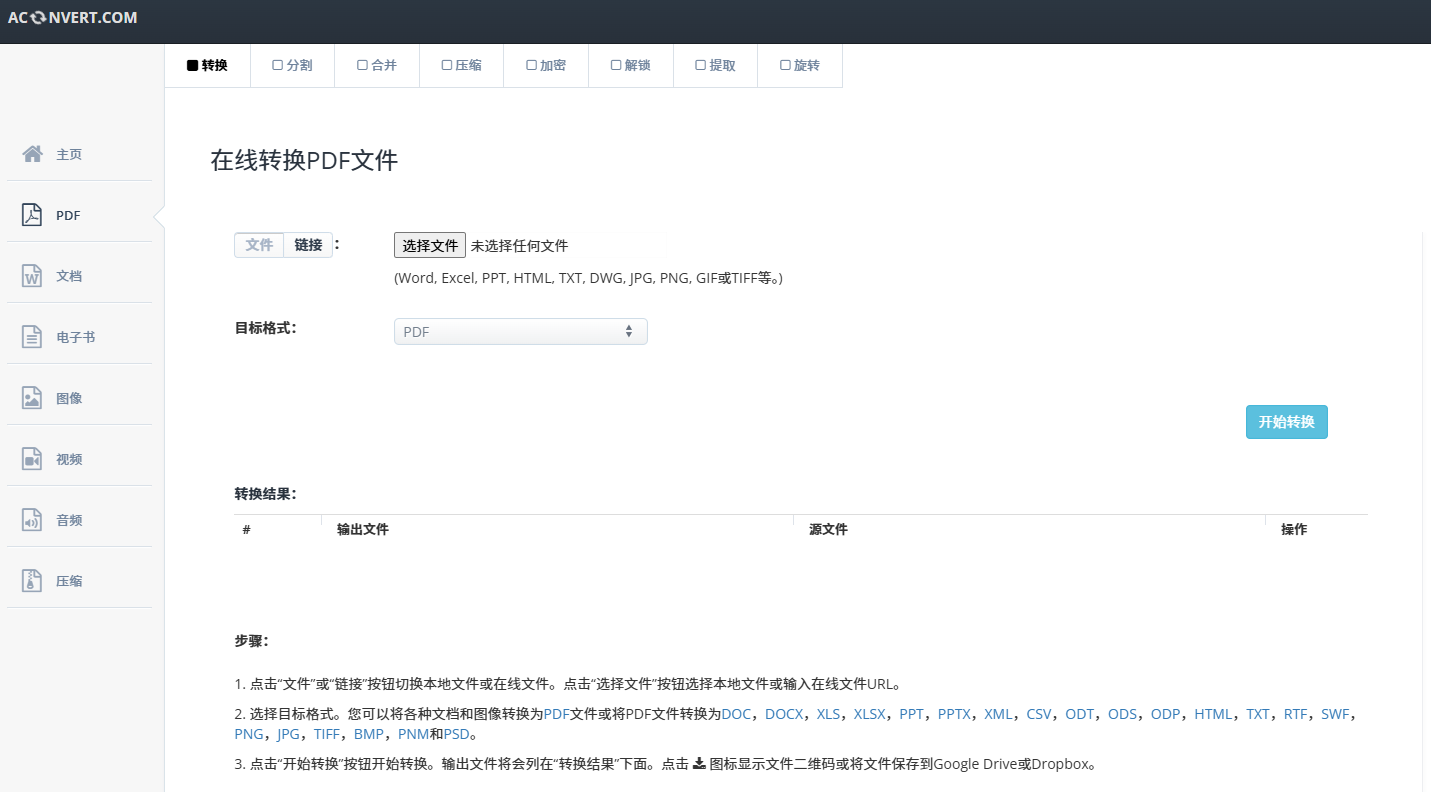1431x792 pixels.
Task: Select the 分割 (split) tab checkbox
Action: 278,65
